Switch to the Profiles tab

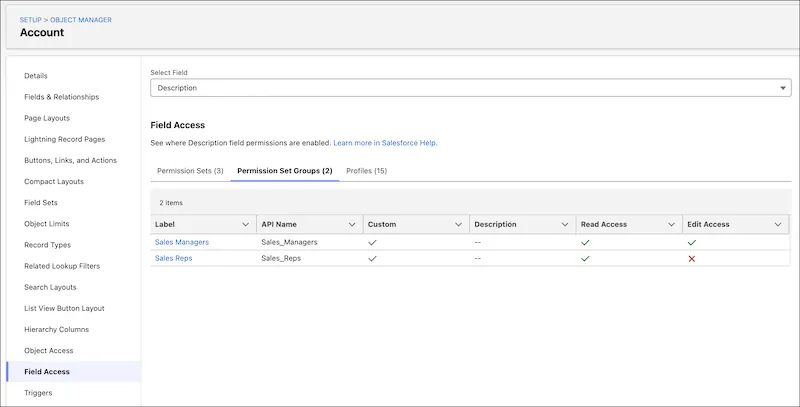366,171
